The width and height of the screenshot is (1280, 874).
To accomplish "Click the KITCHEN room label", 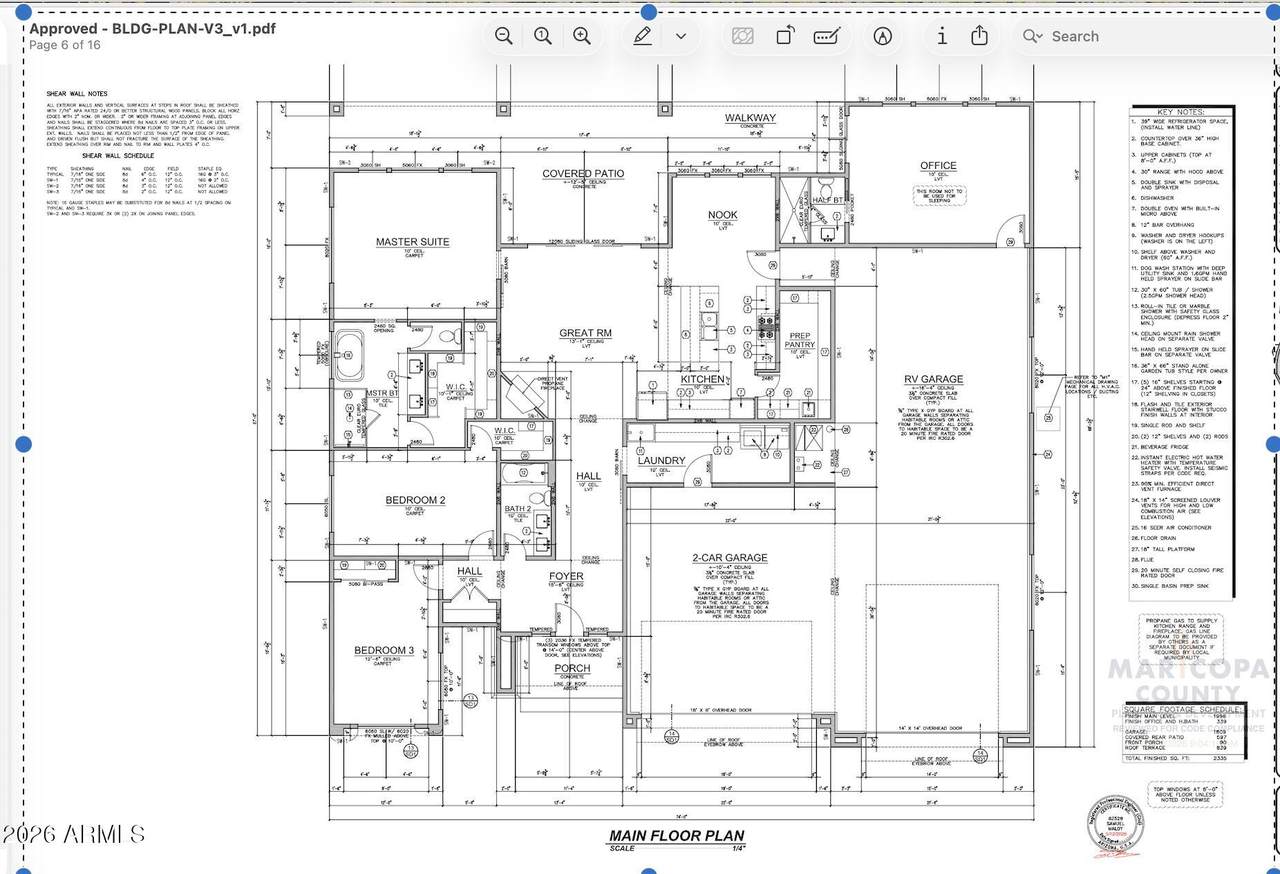I will pyautogui.click(x=703, y=380).
